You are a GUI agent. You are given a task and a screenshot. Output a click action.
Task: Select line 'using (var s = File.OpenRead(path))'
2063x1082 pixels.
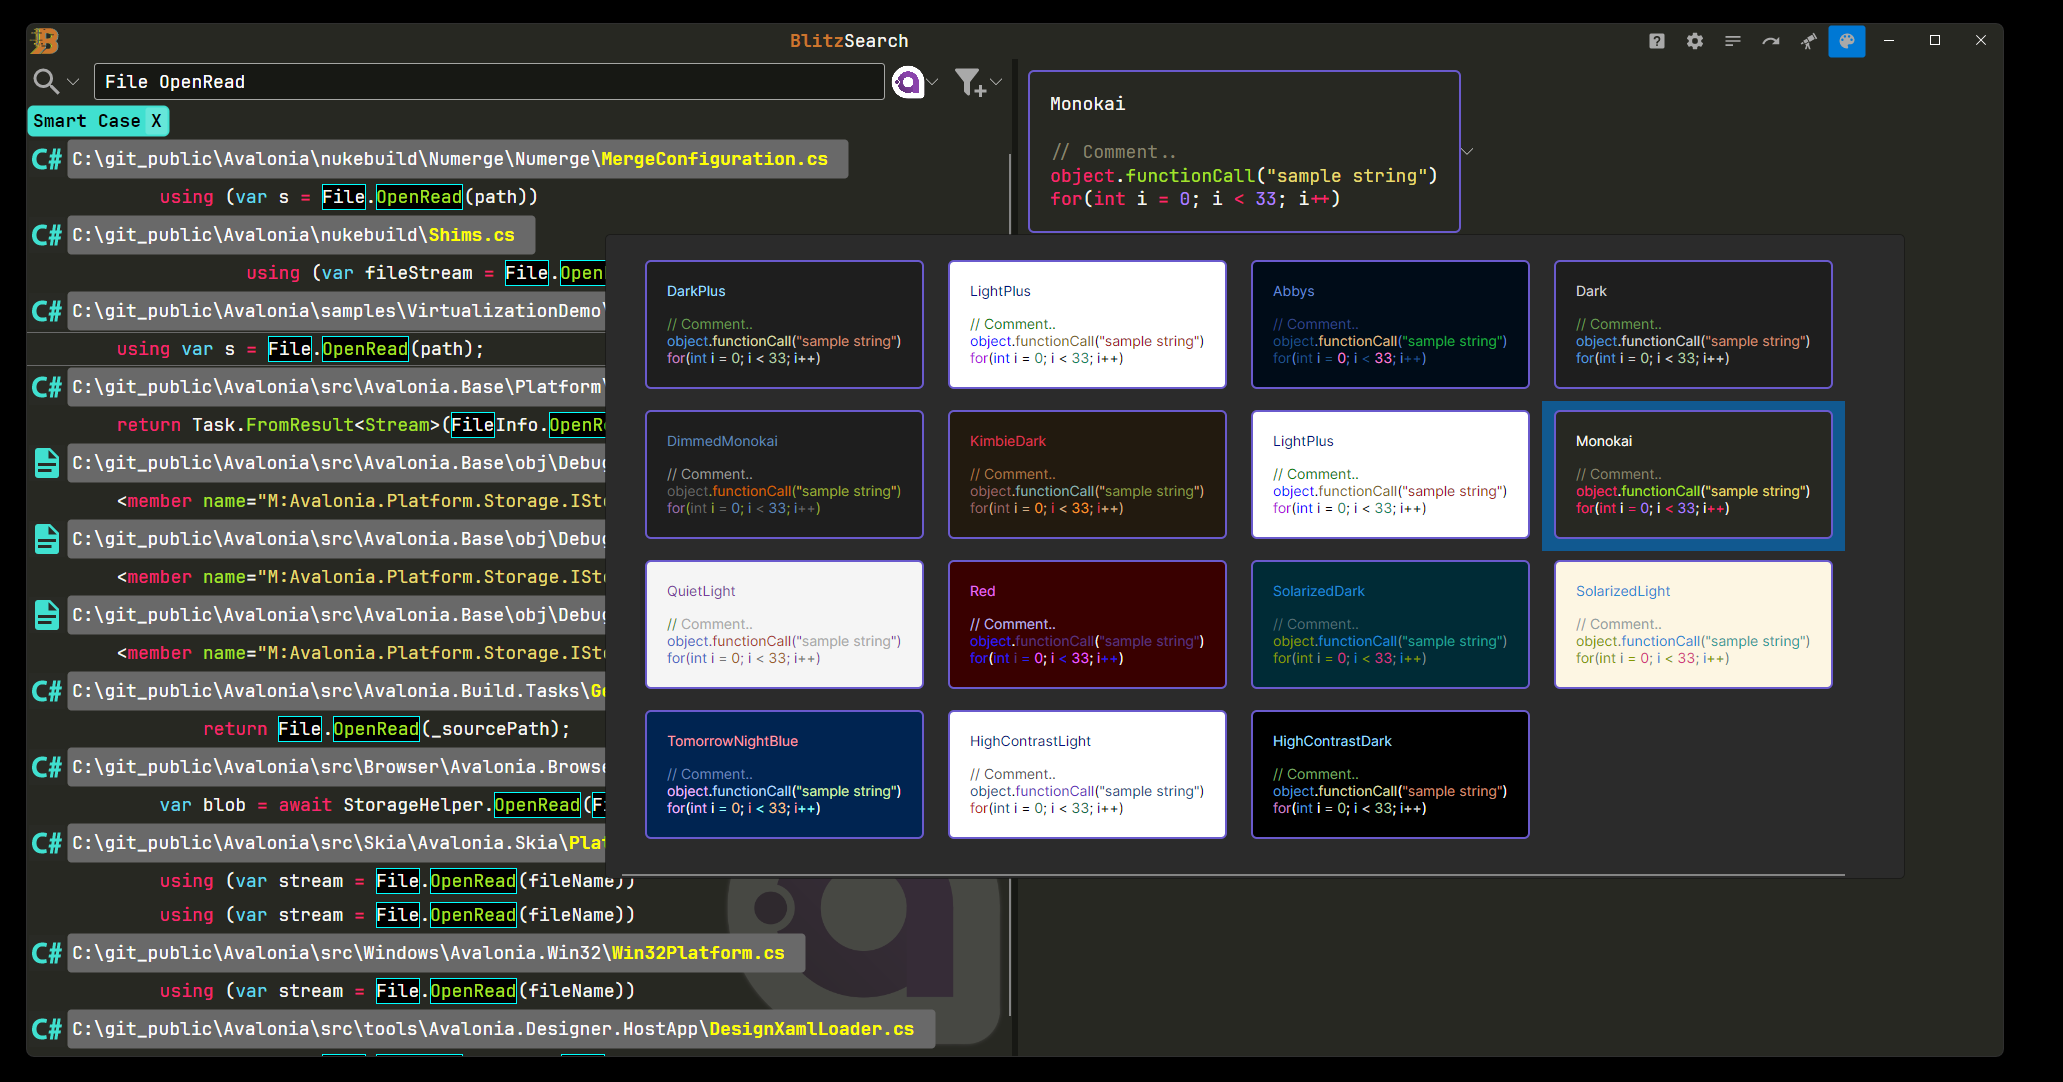point(349,197)
